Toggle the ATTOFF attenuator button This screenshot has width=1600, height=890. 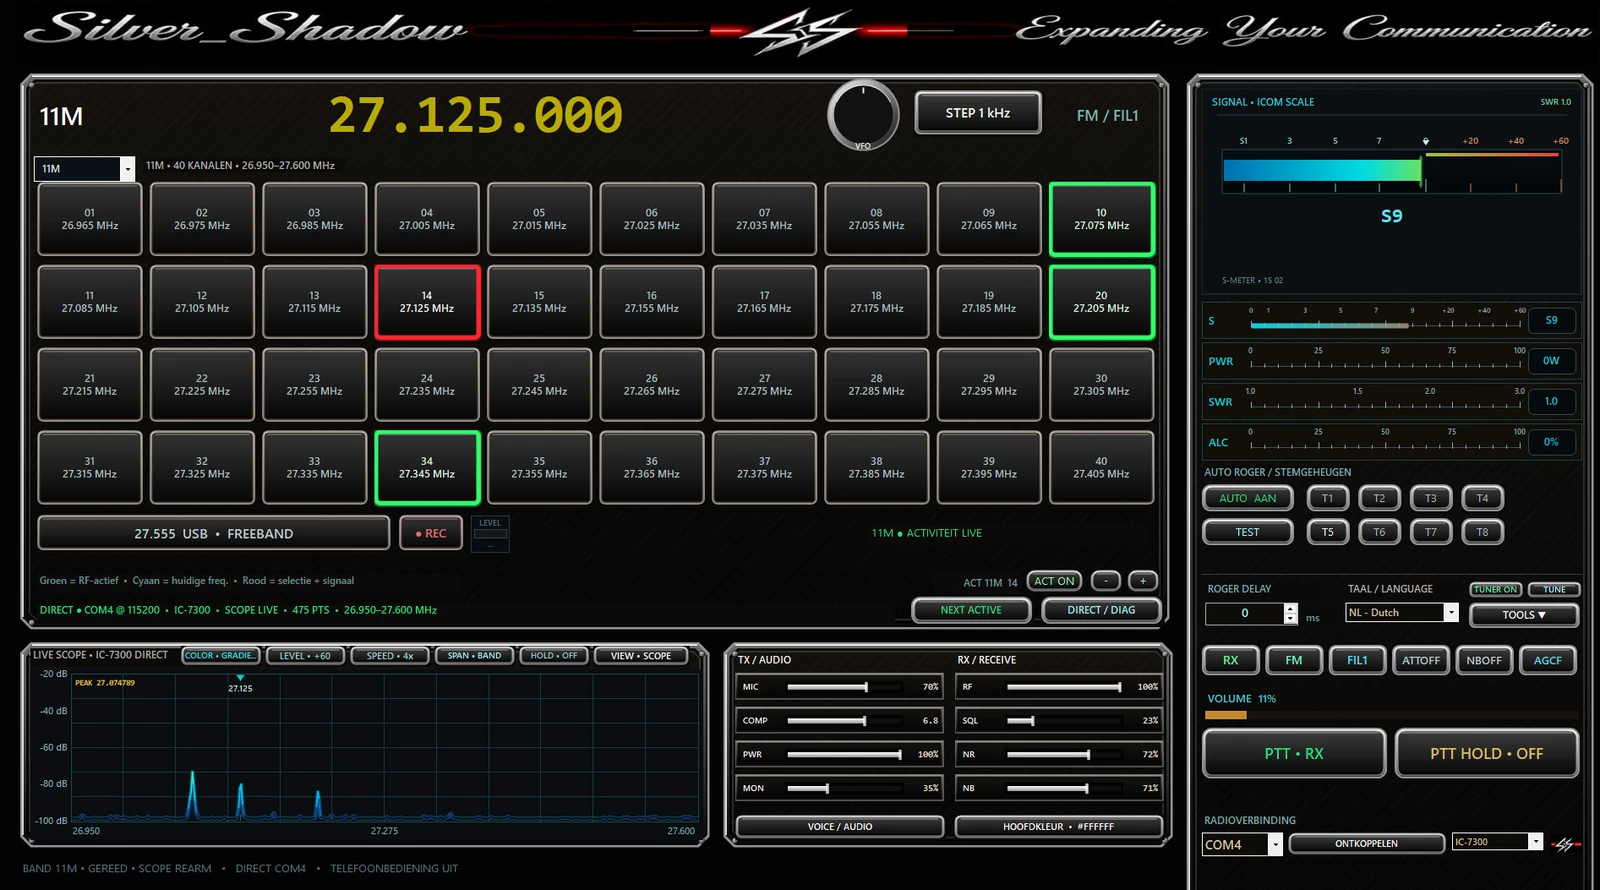[1421, 660]
